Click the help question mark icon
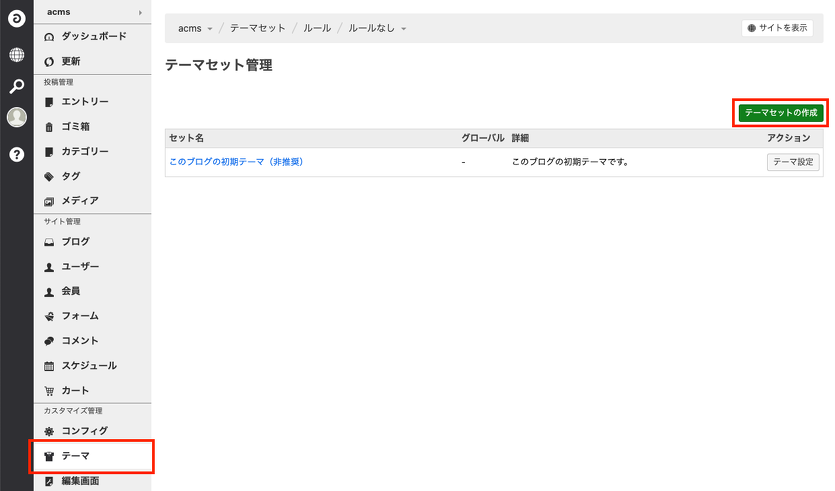This screenshot has height=491, width=835. coord(17,154)
